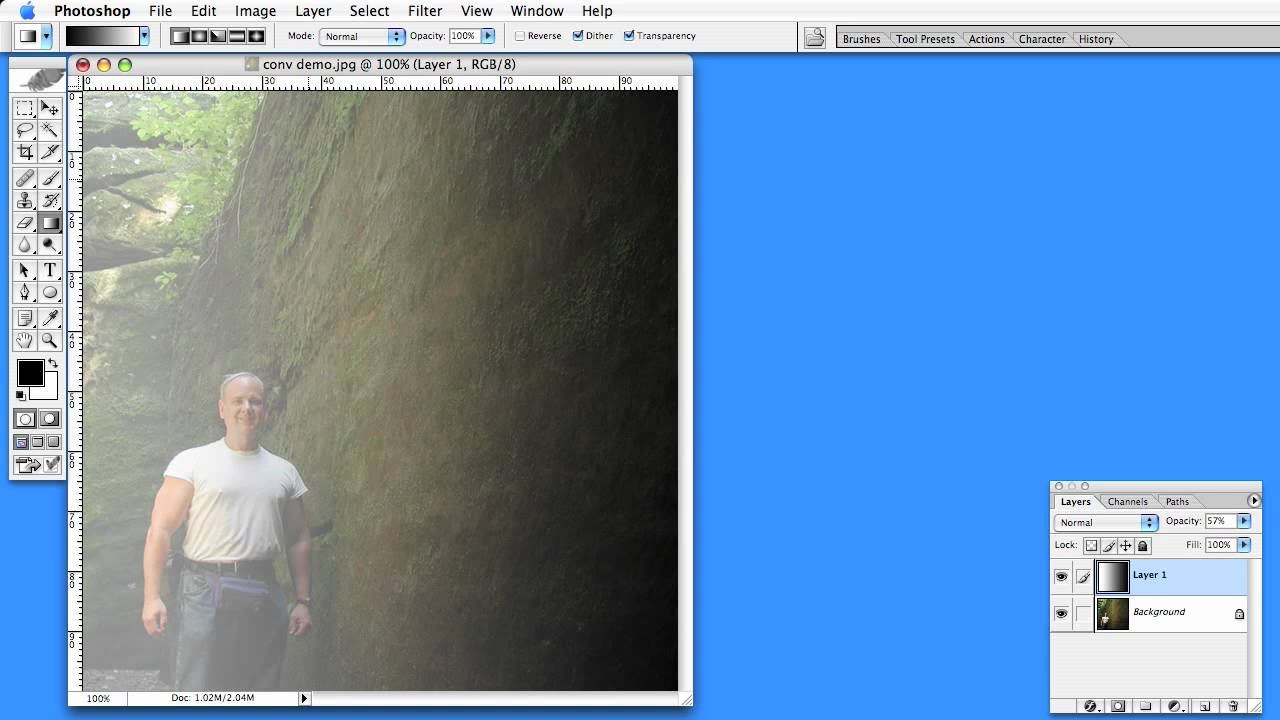Select the Type tool
The image size is (1280, 720).
50,271
